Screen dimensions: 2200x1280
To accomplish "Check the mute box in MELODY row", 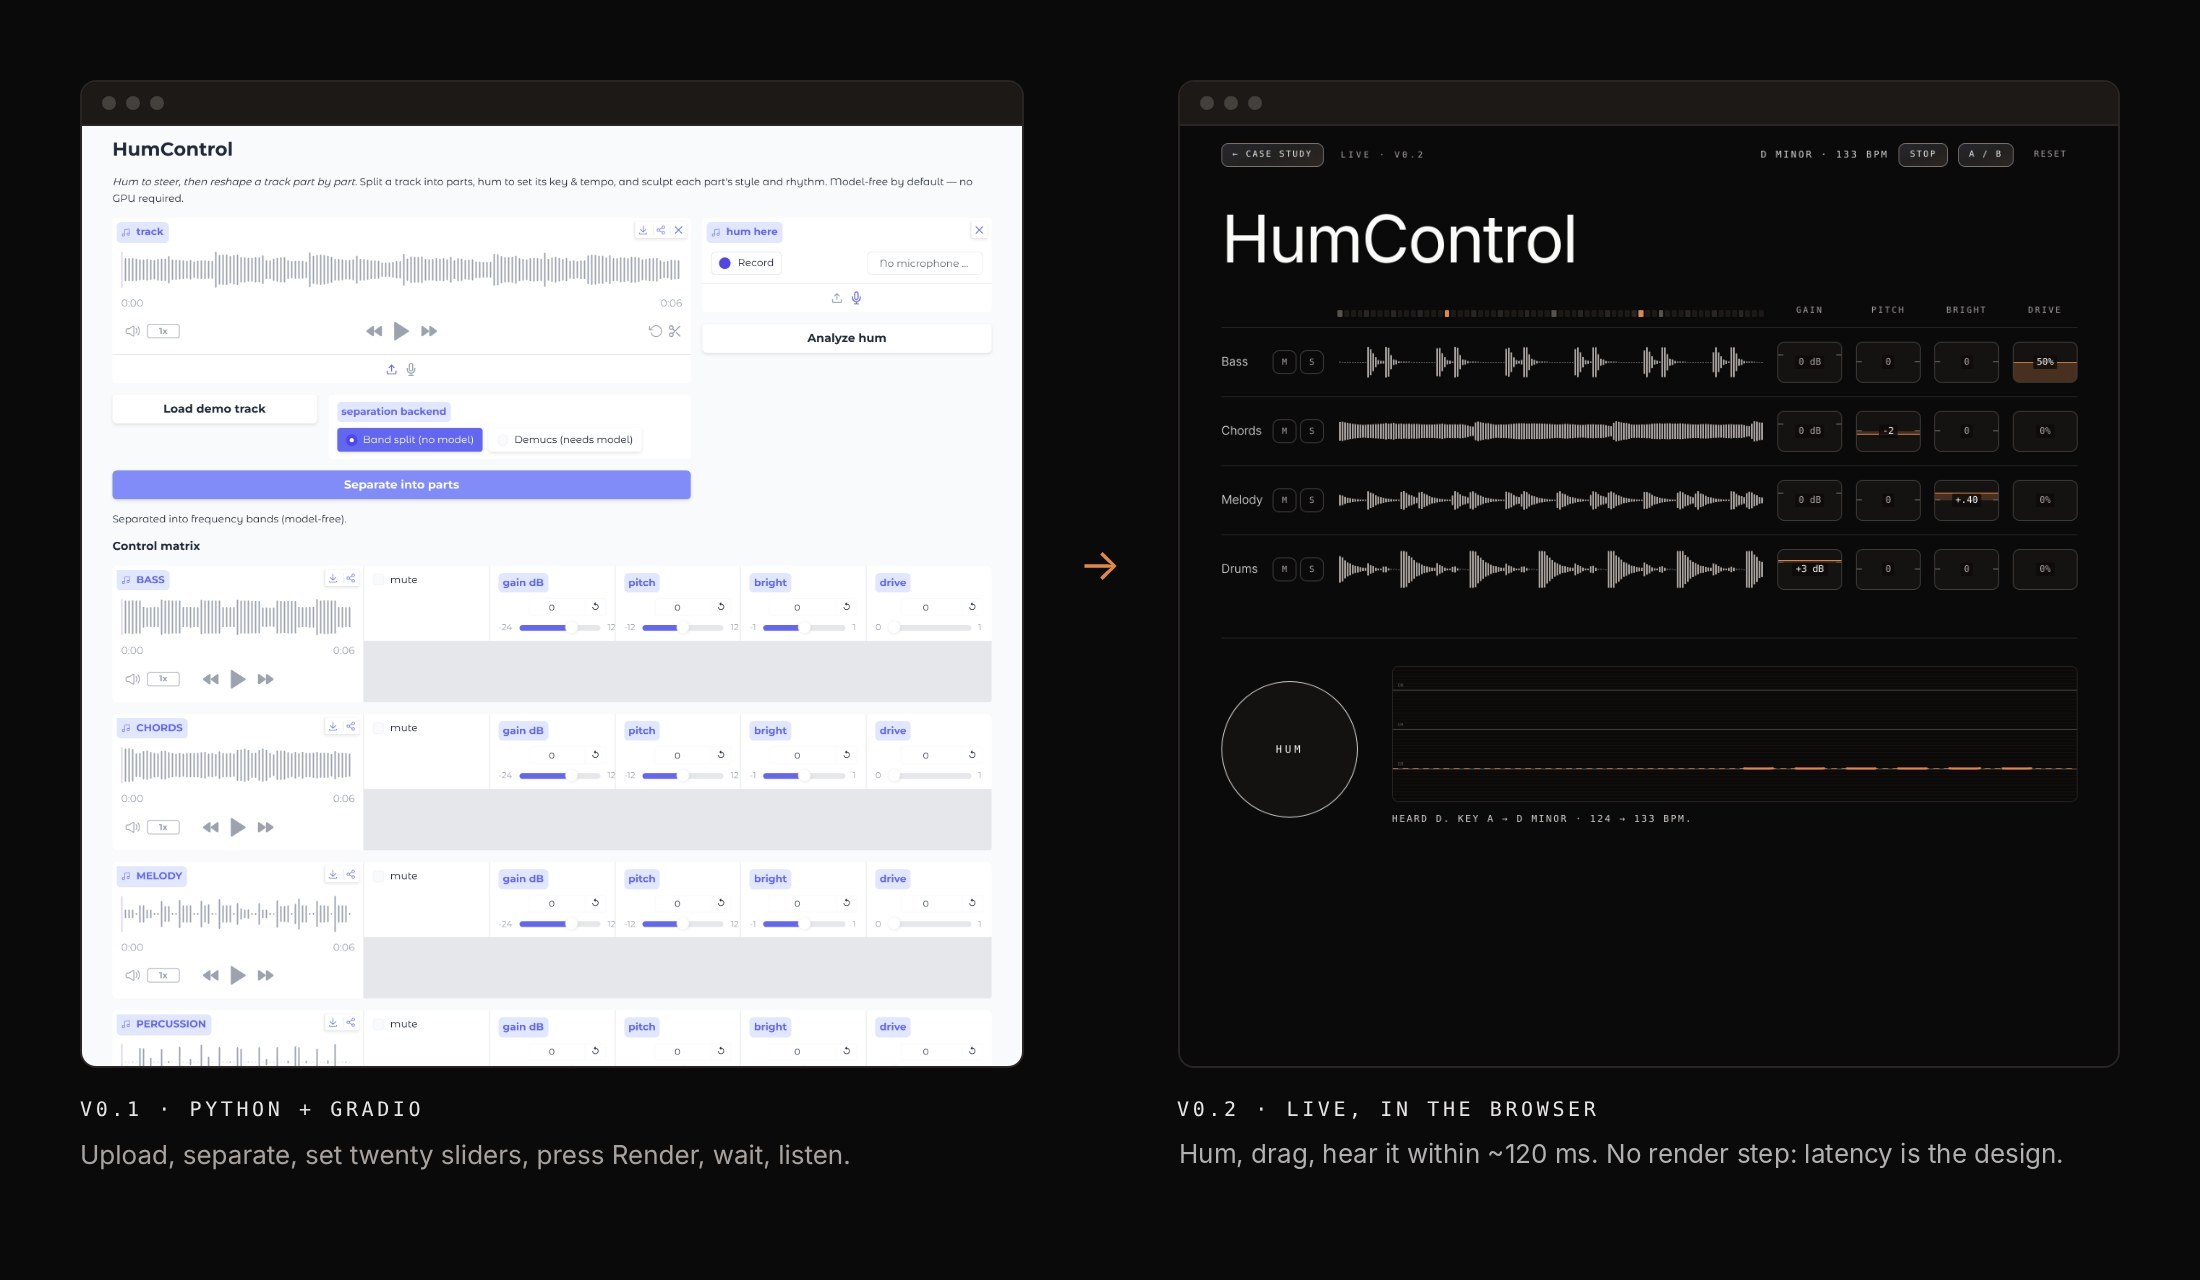I will 379,876.
